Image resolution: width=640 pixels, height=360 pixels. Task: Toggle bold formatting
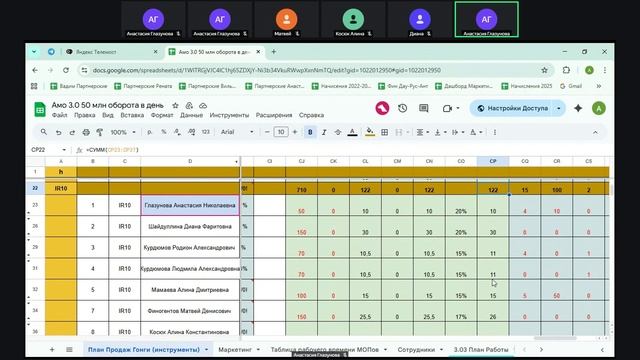pos(310,132)
